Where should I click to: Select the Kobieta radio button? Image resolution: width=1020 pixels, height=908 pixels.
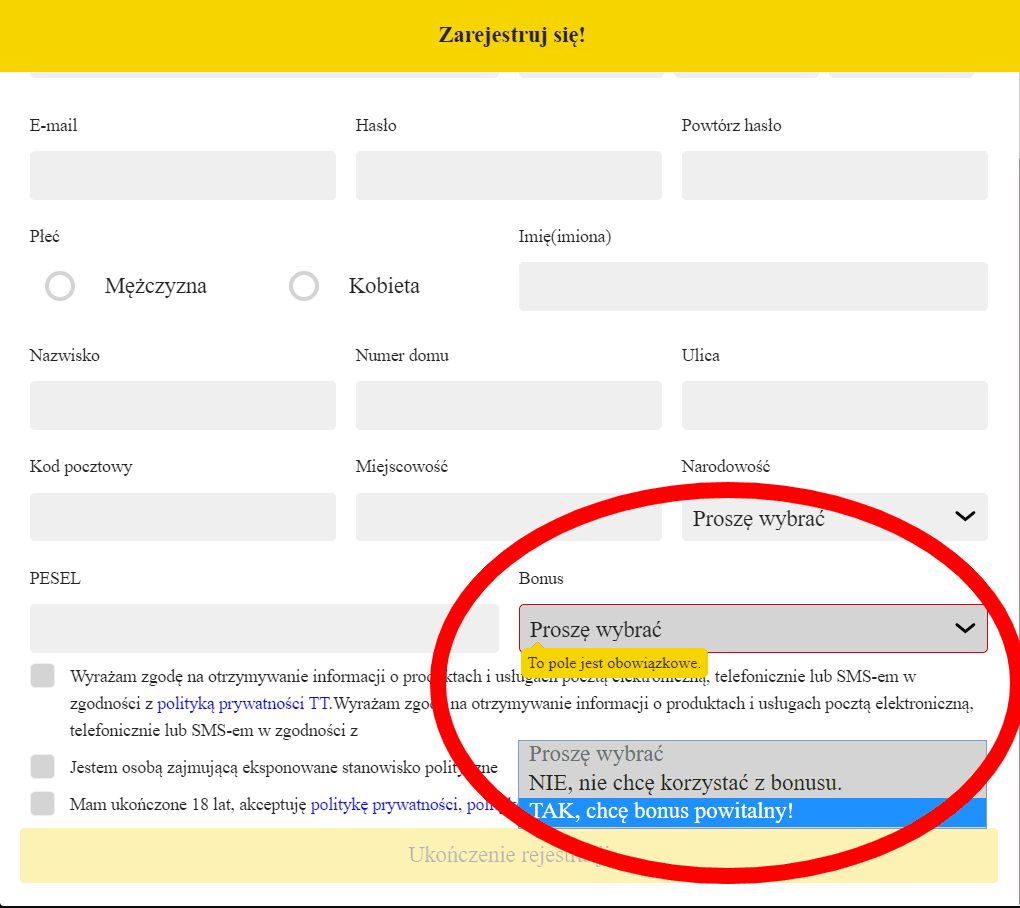click(x=304, y=286)
